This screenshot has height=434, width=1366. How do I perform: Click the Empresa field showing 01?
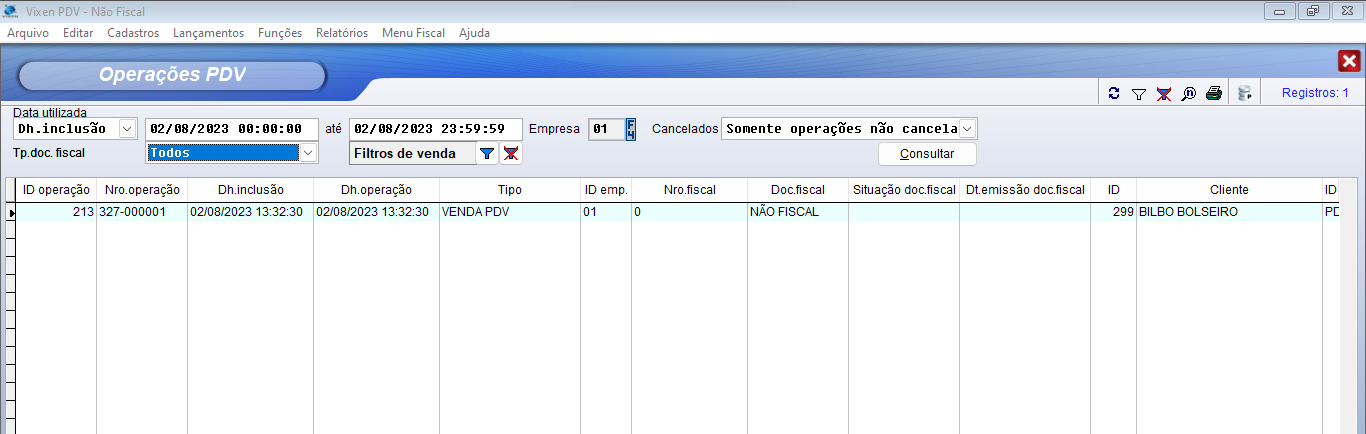pos(606,129)
